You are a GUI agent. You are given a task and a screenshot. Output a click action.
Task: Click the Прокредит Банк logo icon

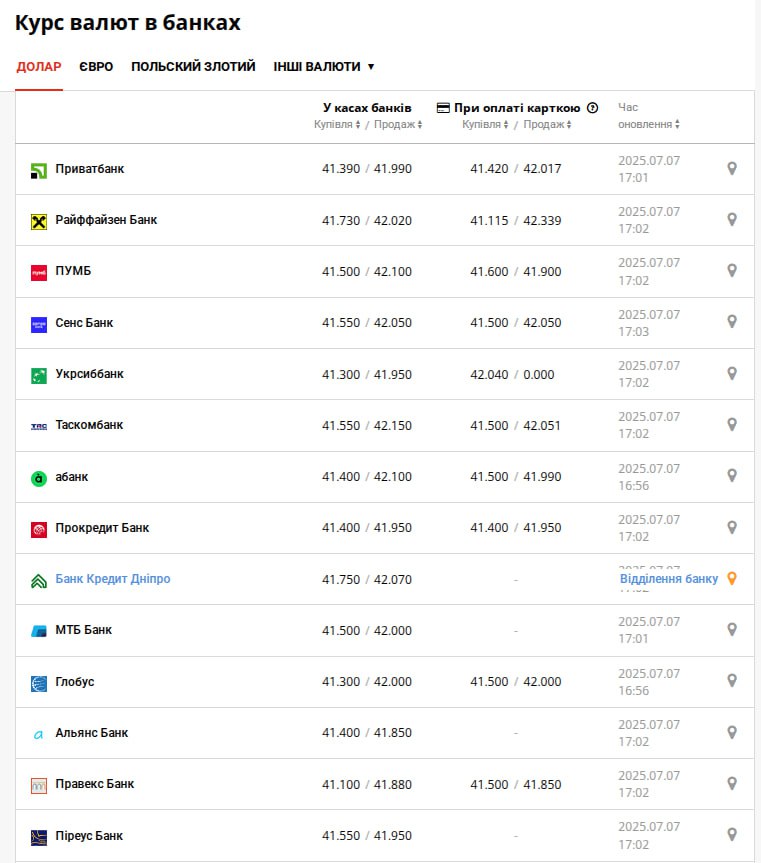39,530
